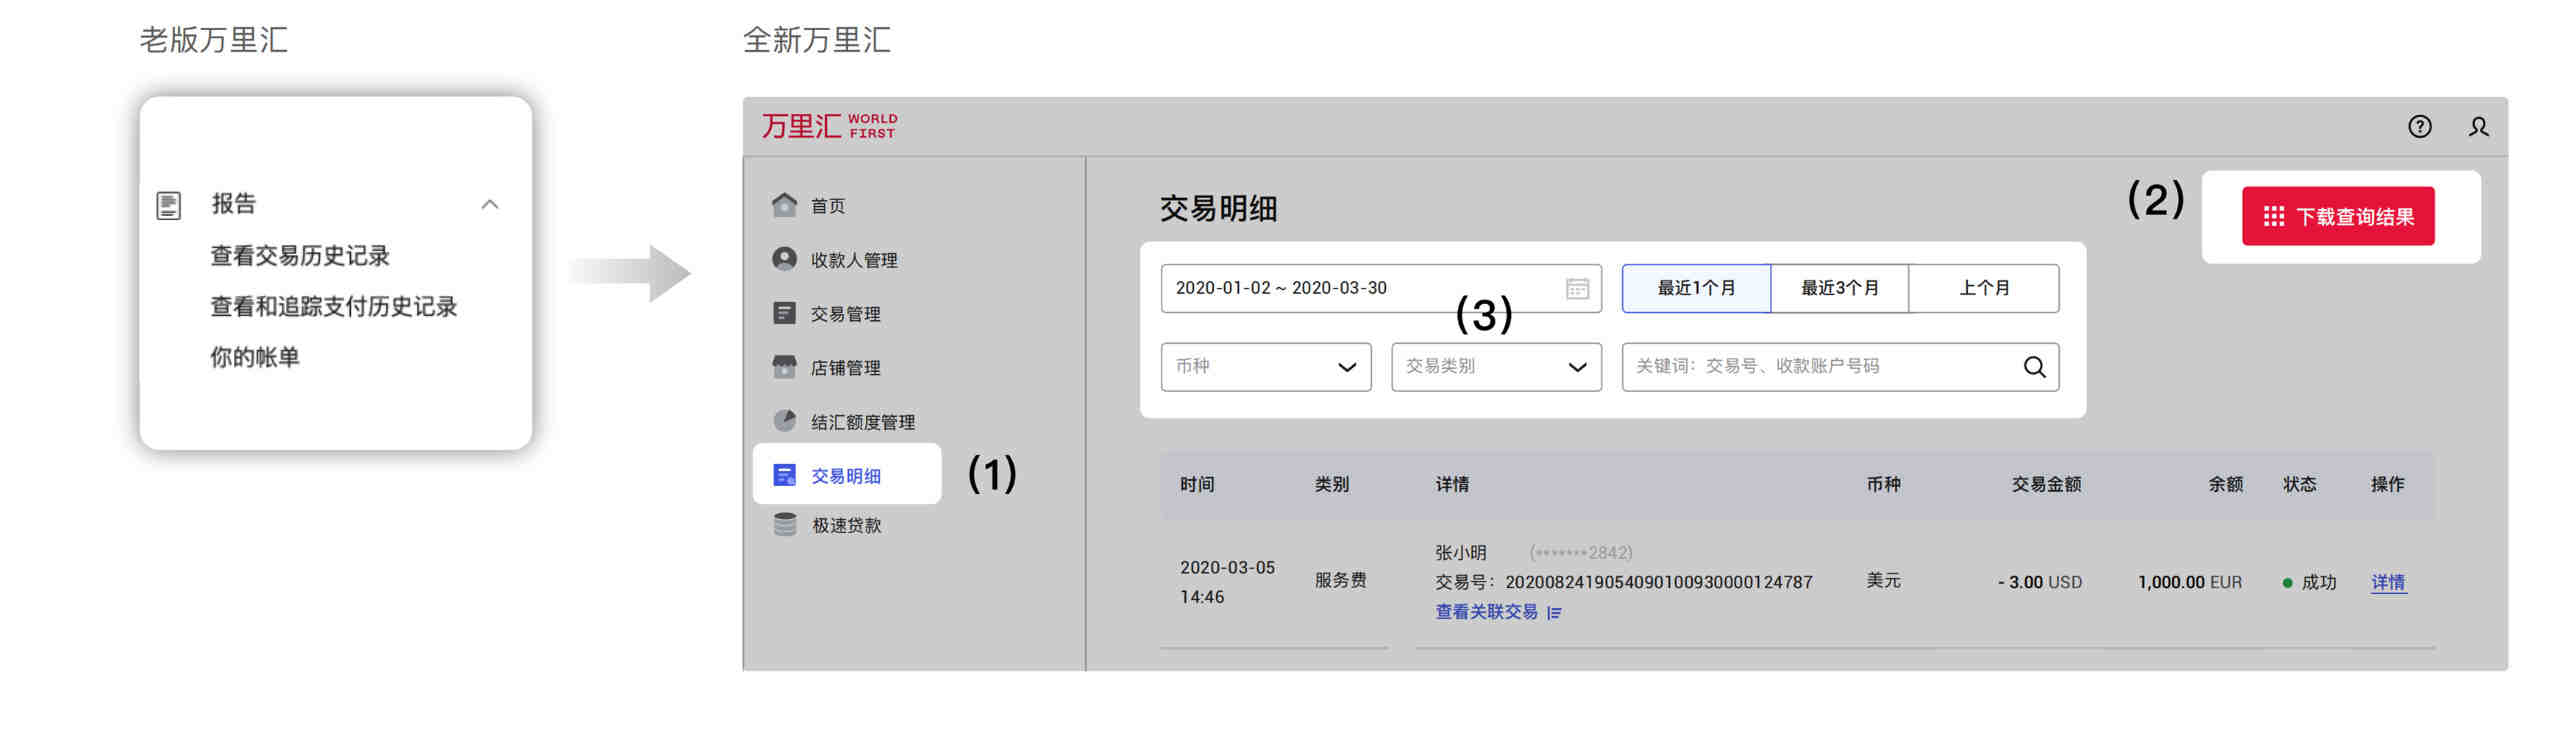Click the date range field 2020-01-02 ~ 2020-03-30
The width and height of the screenshot is (2560, 734).
point(1380,288)
